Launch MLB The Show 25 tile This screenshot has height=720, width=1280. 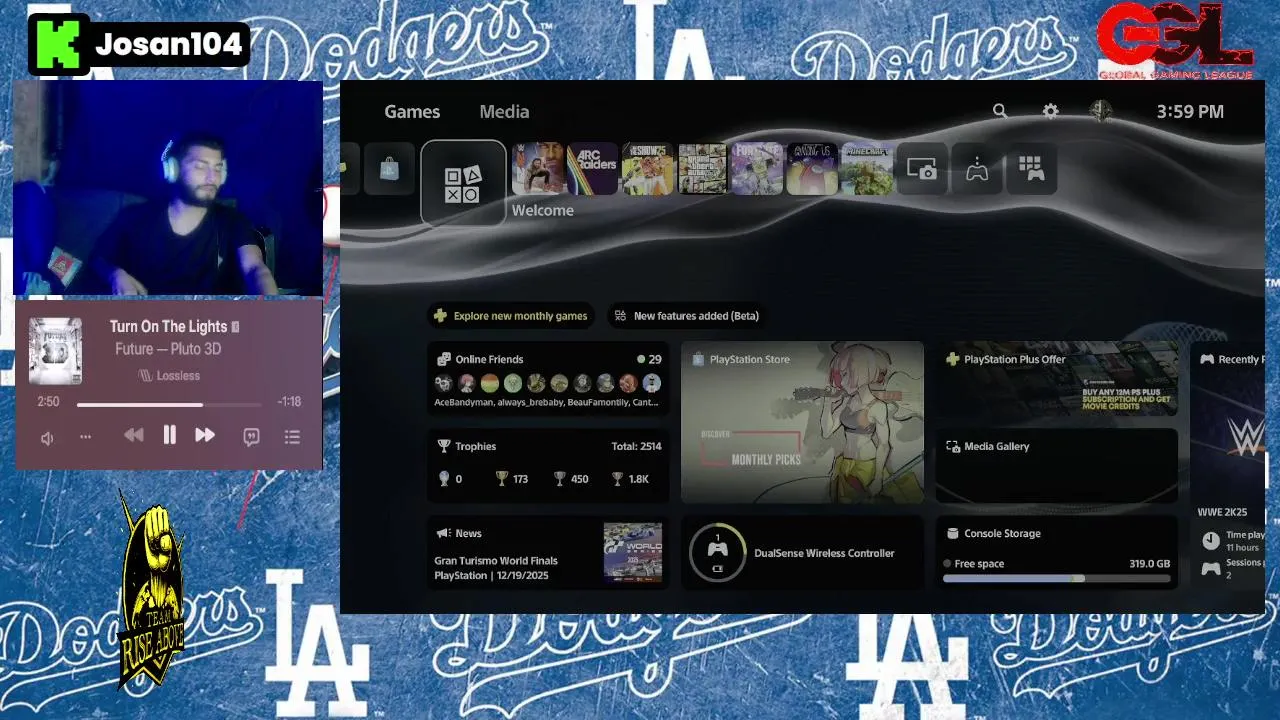(647, 169)
